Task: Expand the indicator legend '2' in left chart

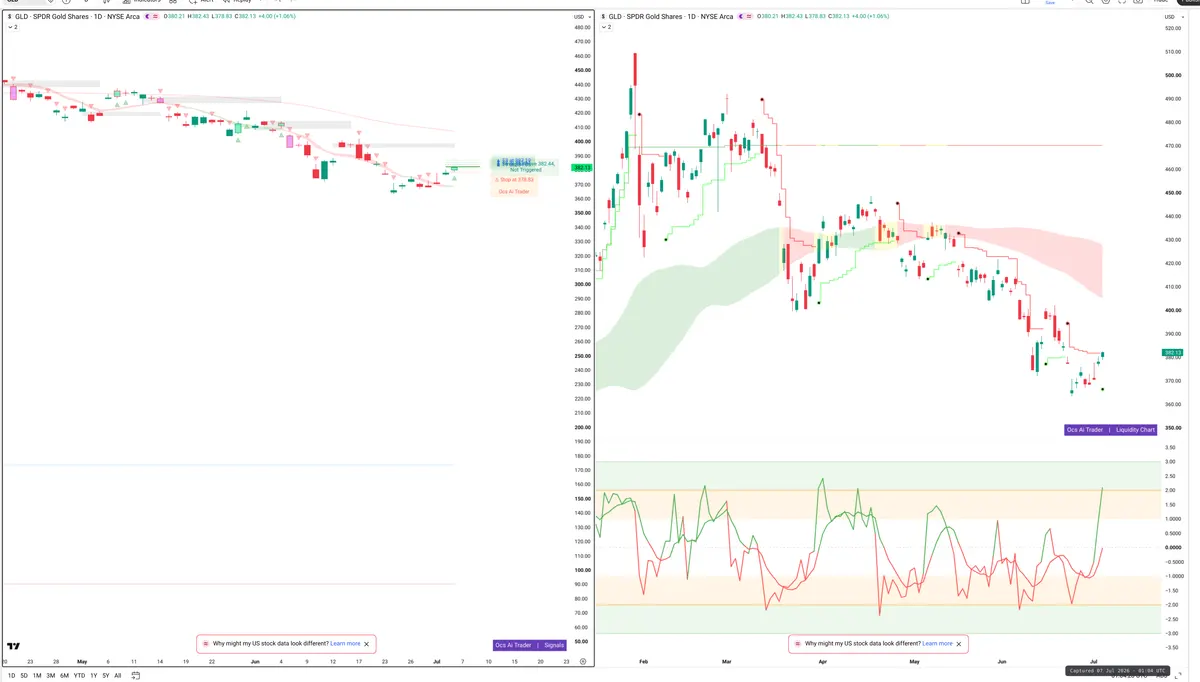Action: (x=13, y=27)
